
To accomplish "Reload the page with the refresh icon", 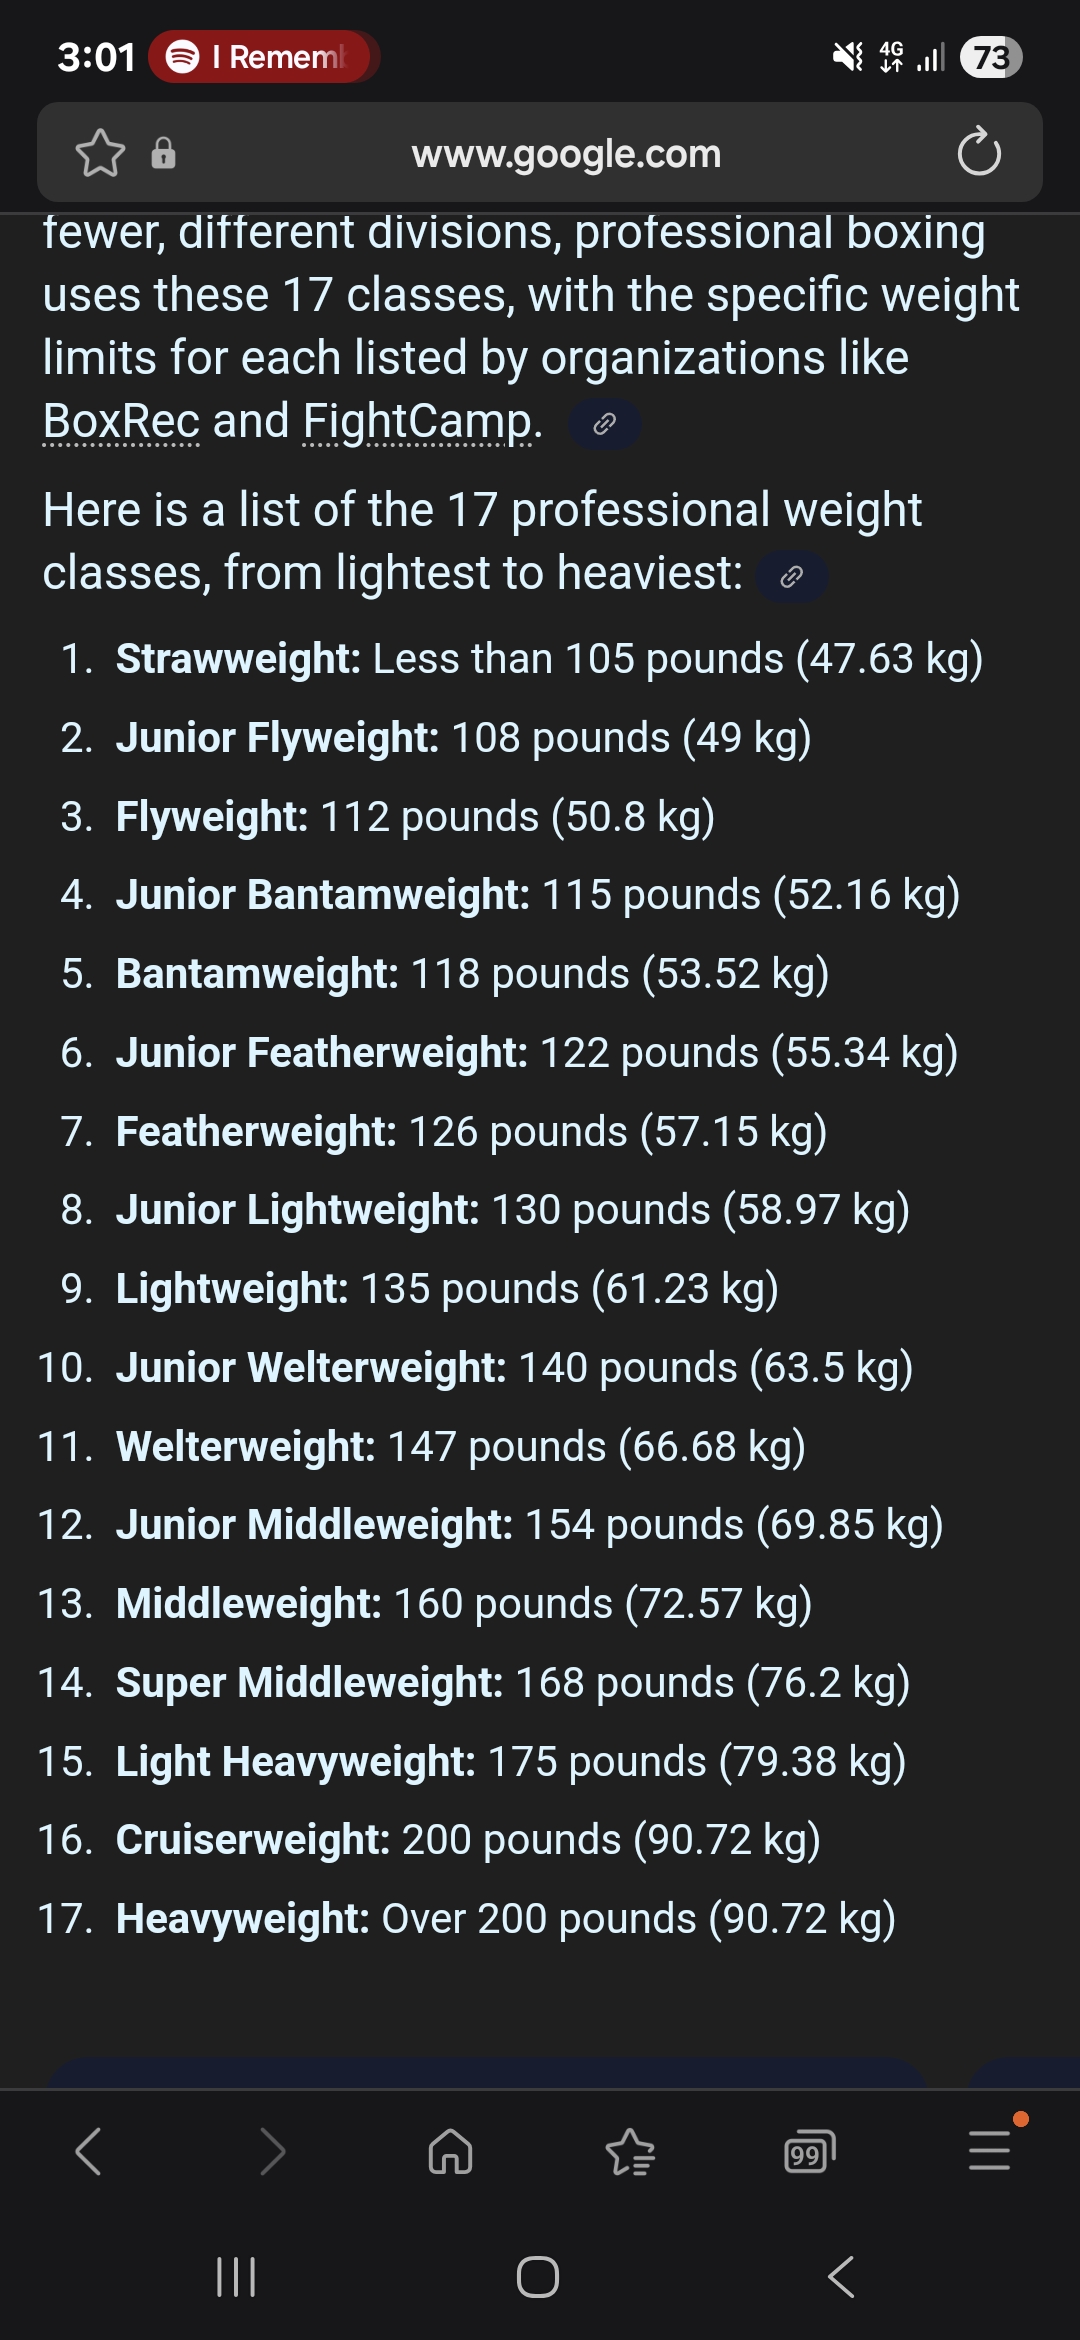I will click(978, 153).
